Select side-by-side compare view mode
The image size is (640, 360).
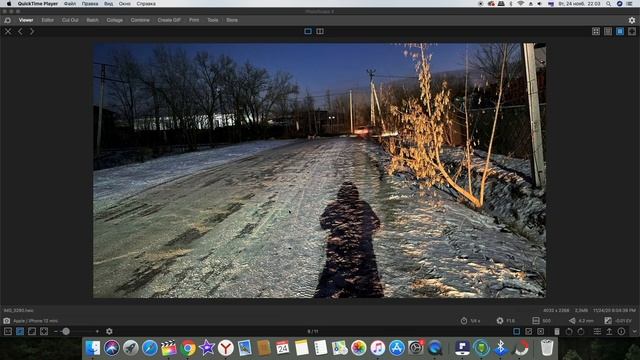point(320,31)
